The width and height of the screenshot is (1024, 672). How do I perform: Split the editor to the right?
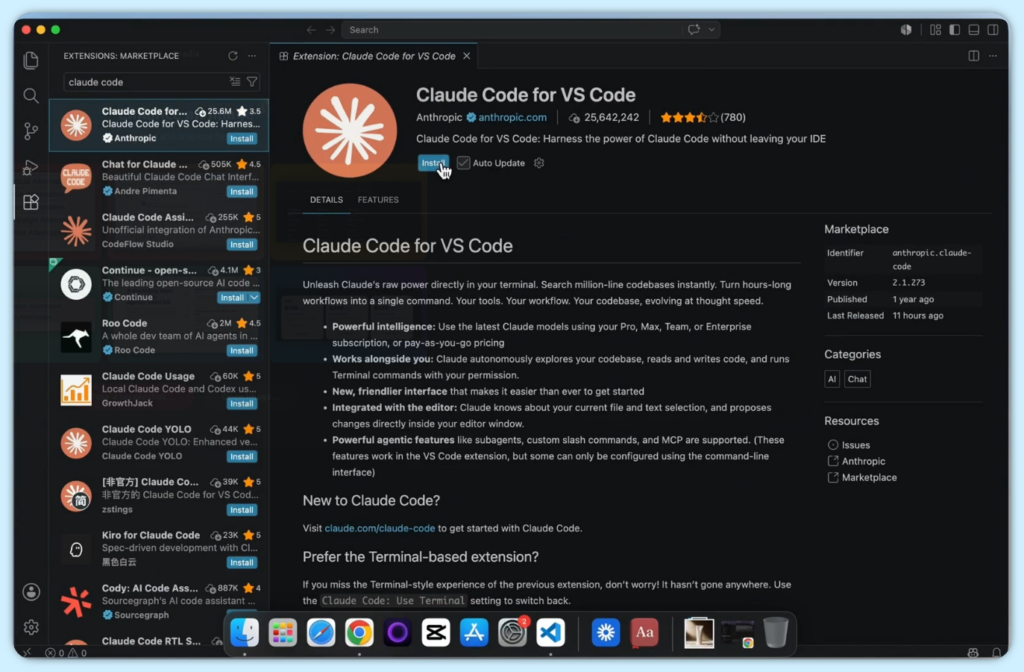[x=974, y=56]
